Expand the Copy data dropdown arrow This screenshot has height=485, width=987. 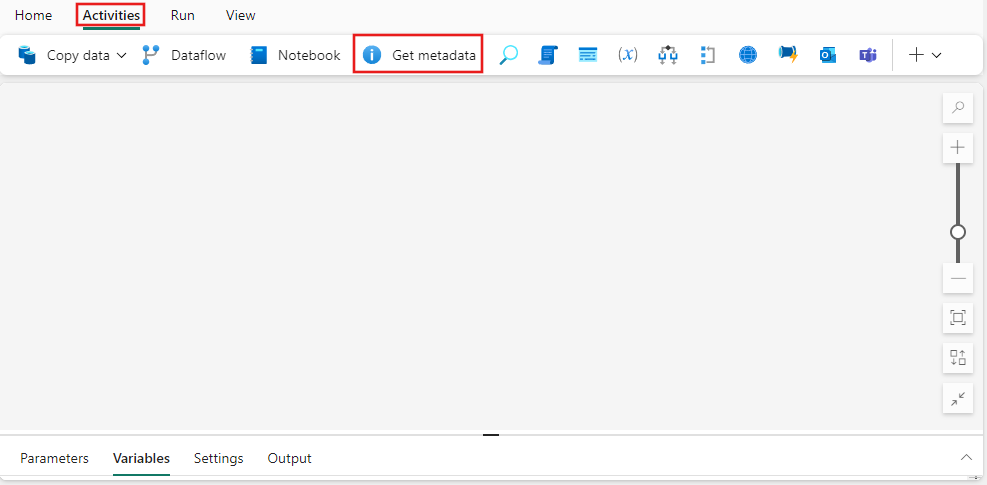tap(122, 55)
